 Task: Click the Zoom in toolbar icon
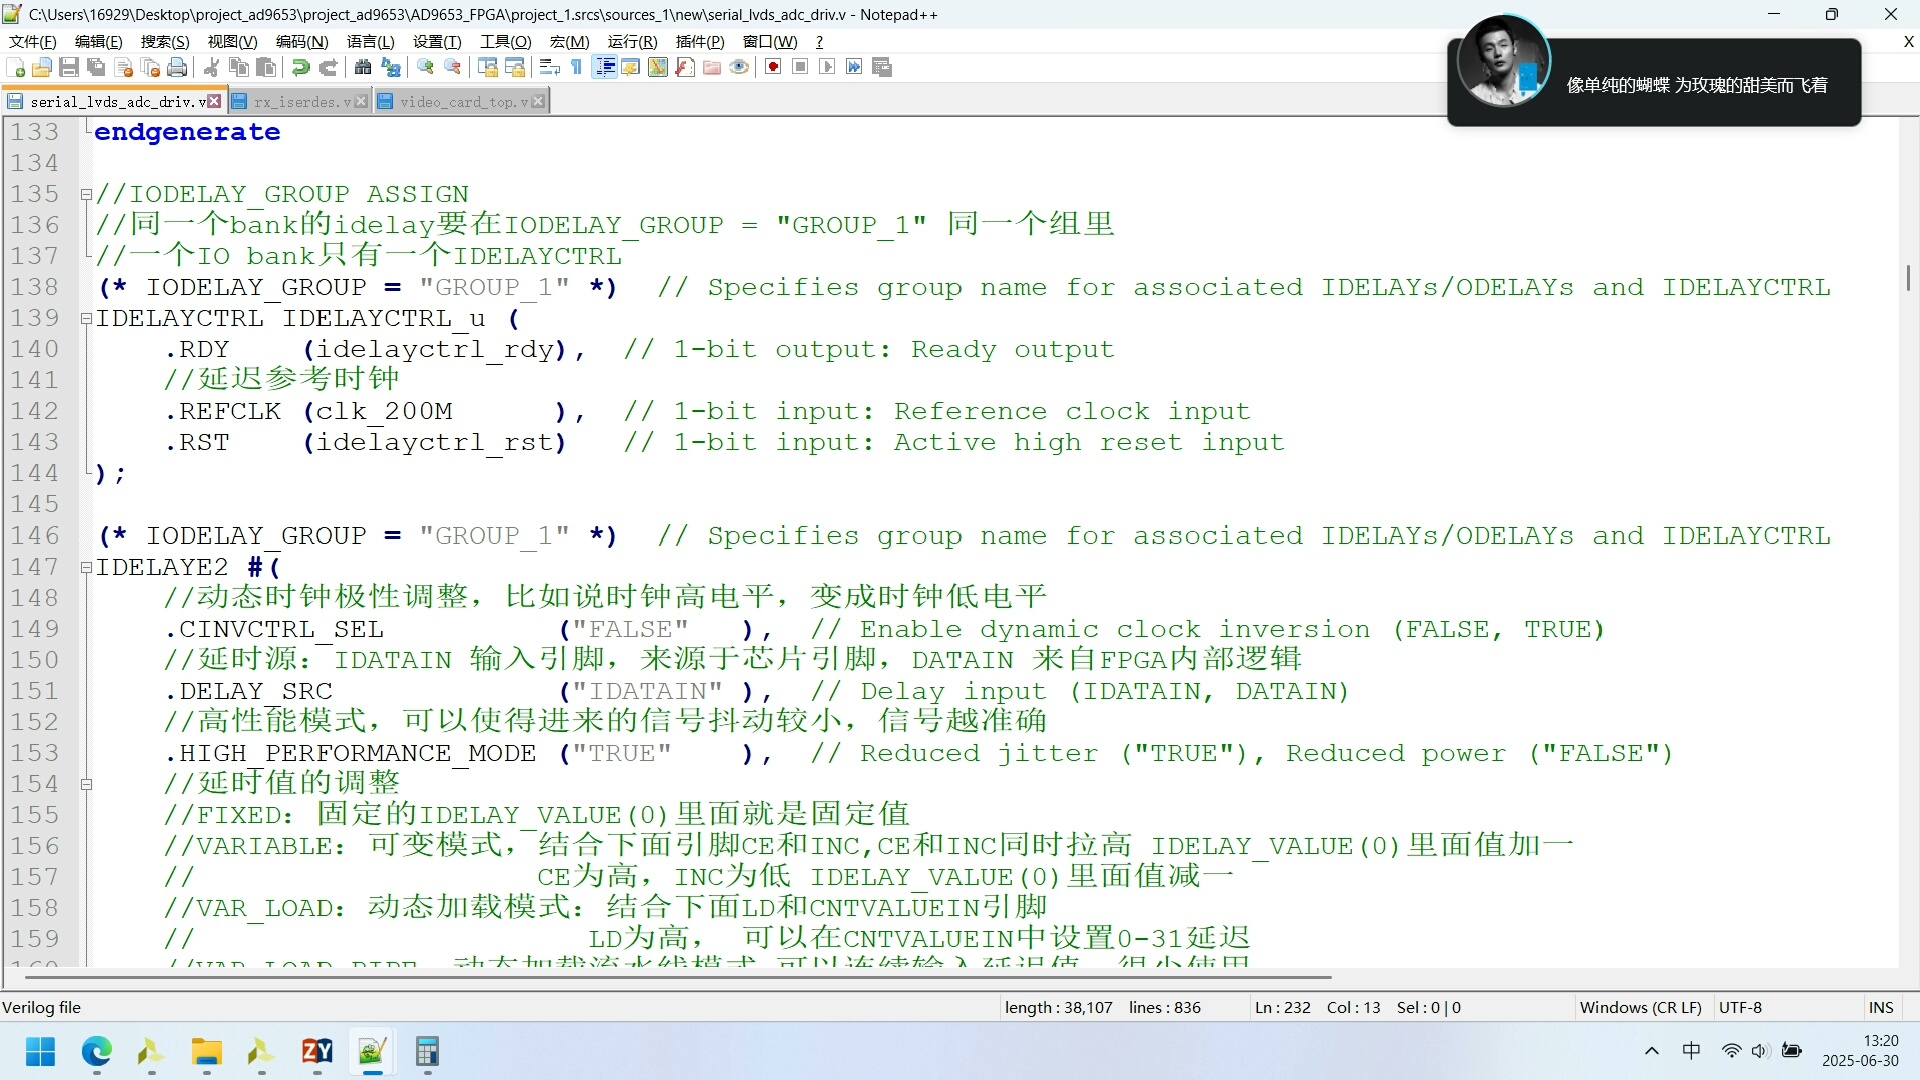pyautogui.click(x=426, y=67)
